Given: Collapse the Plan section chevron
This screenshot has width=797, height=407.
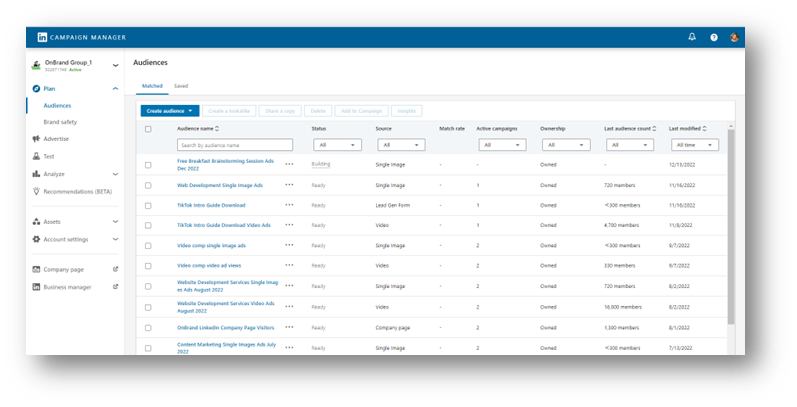Looking at the screenshot, I should tap(115, 88).
